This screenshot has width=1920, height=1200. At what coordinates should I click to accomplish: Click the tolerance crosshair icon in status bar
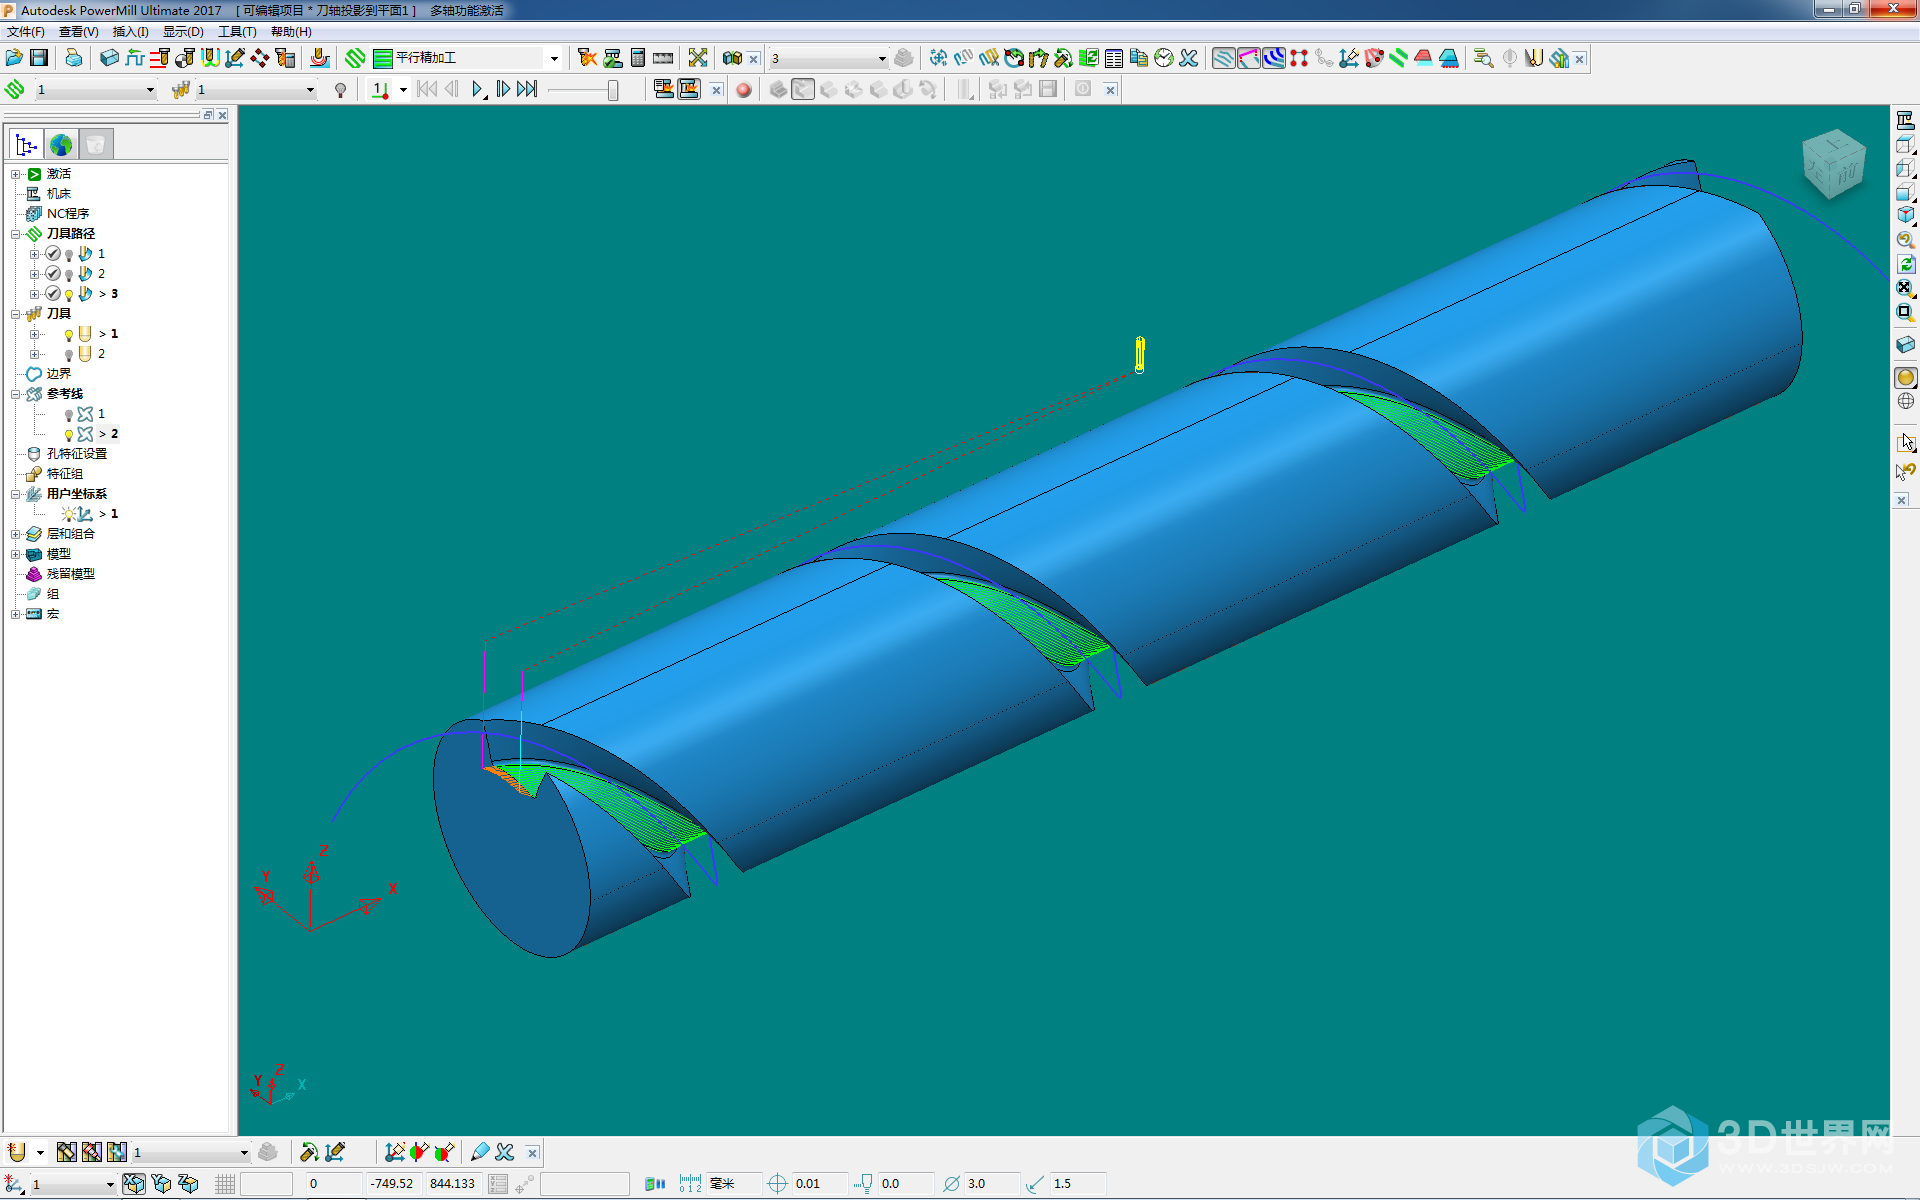(x=777, y=1184)
